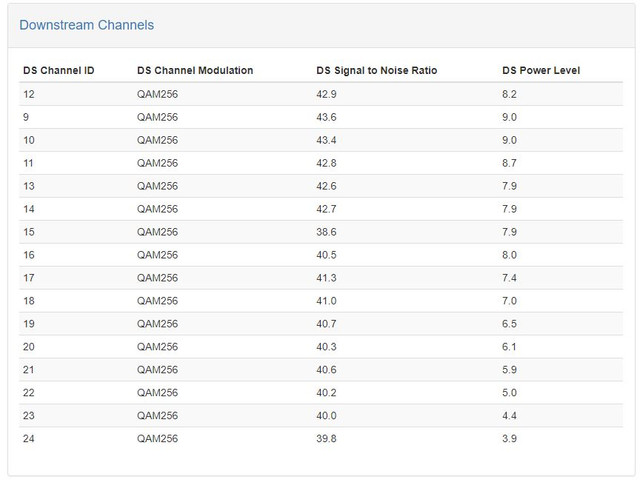Select SNR value 43.4

click(326, 140)
